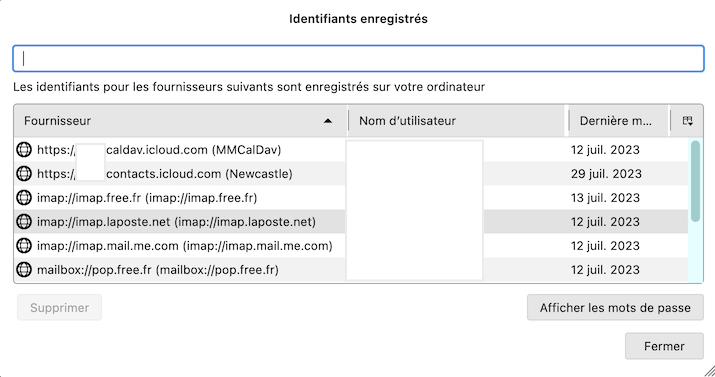This screenshot has height=377, width=715.
Task: Close the dialog with Fermer
Action: tap(664, 346)
